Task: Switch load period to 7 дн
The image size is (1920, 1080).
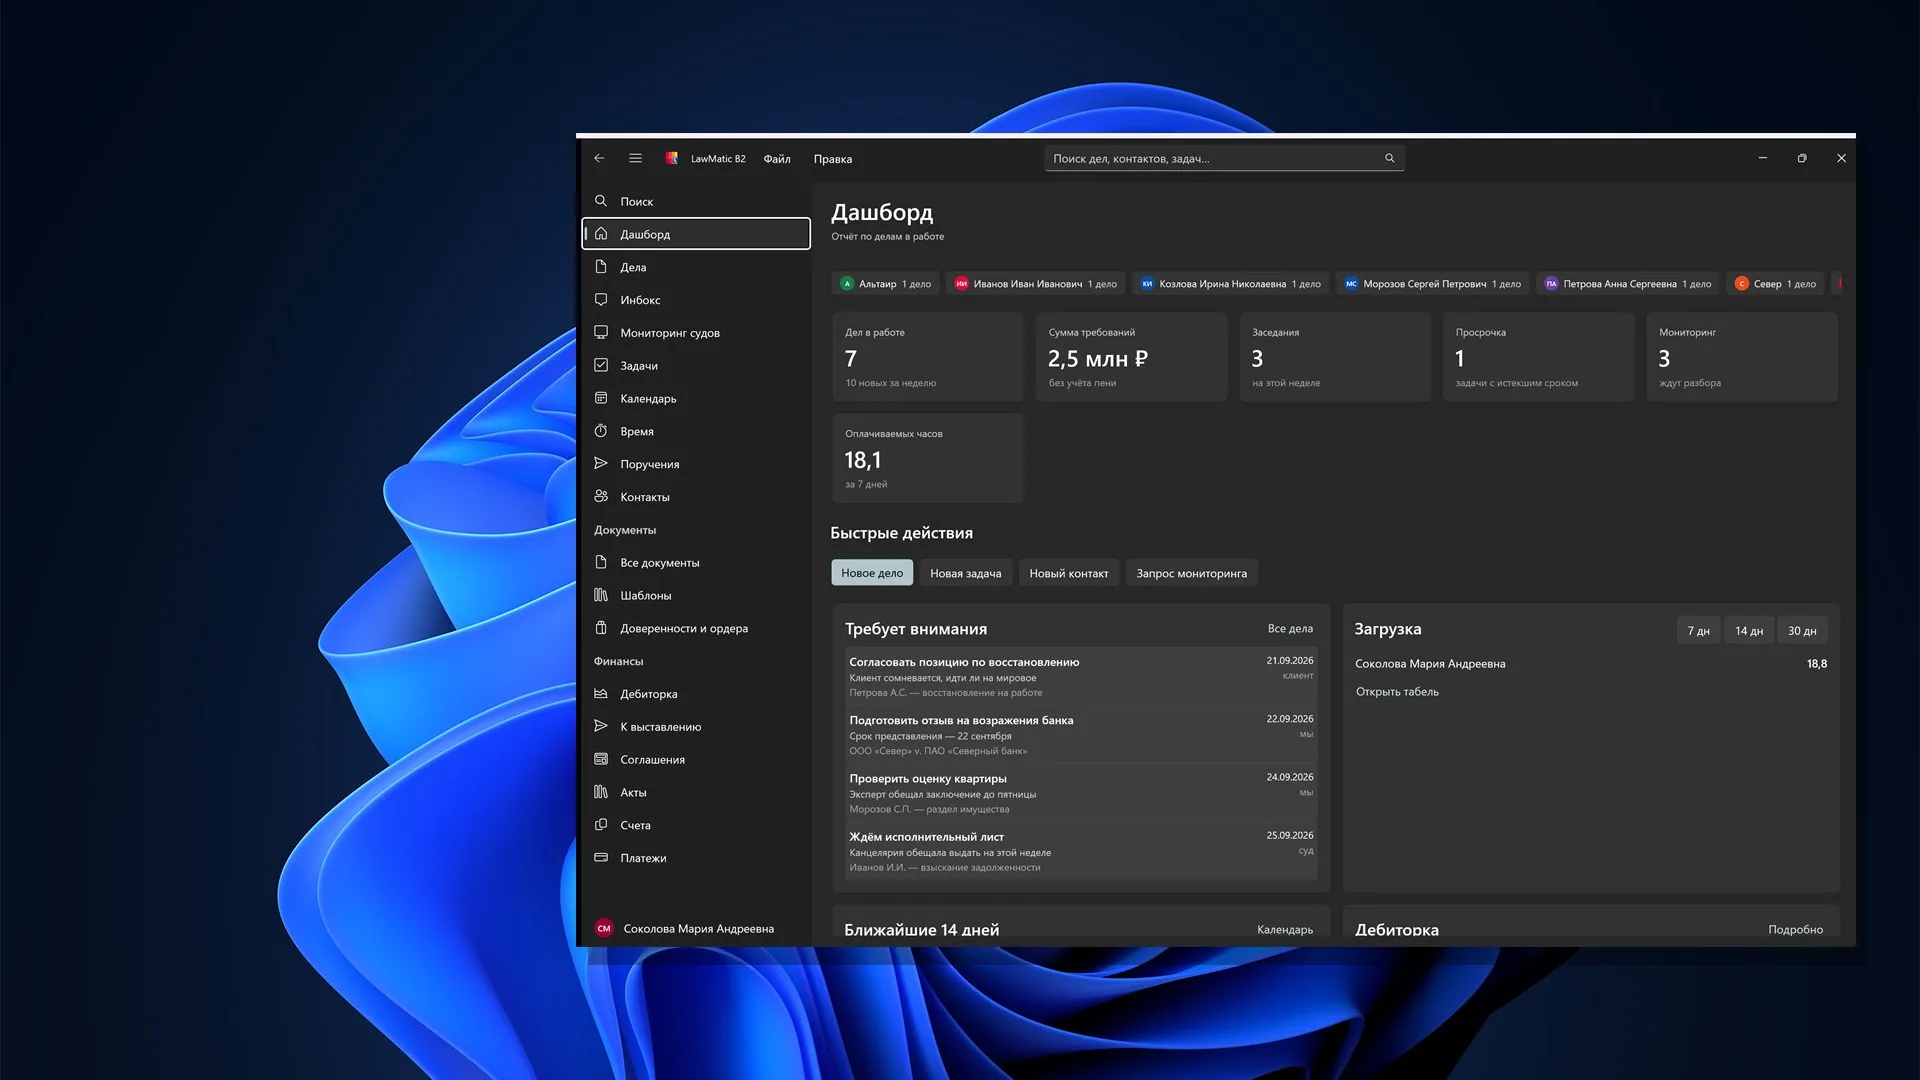Action: point(1698,631)
